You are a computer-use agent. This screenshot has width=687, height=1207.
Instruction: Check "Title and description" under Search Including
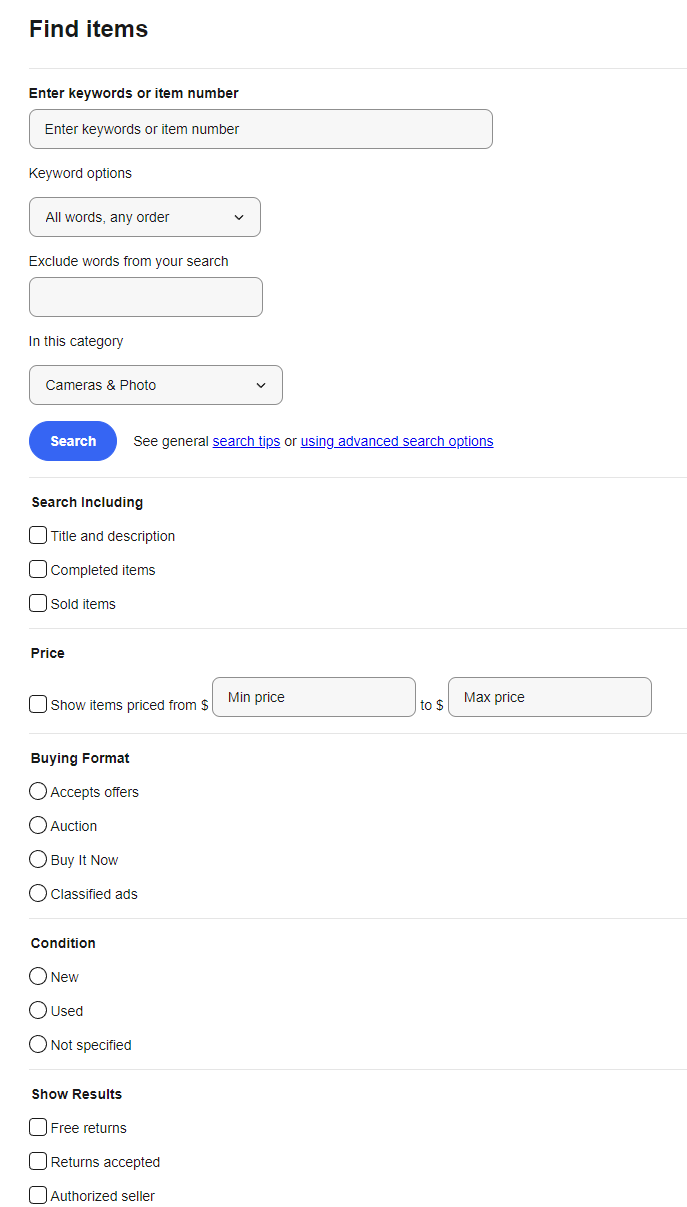point(37,535)
